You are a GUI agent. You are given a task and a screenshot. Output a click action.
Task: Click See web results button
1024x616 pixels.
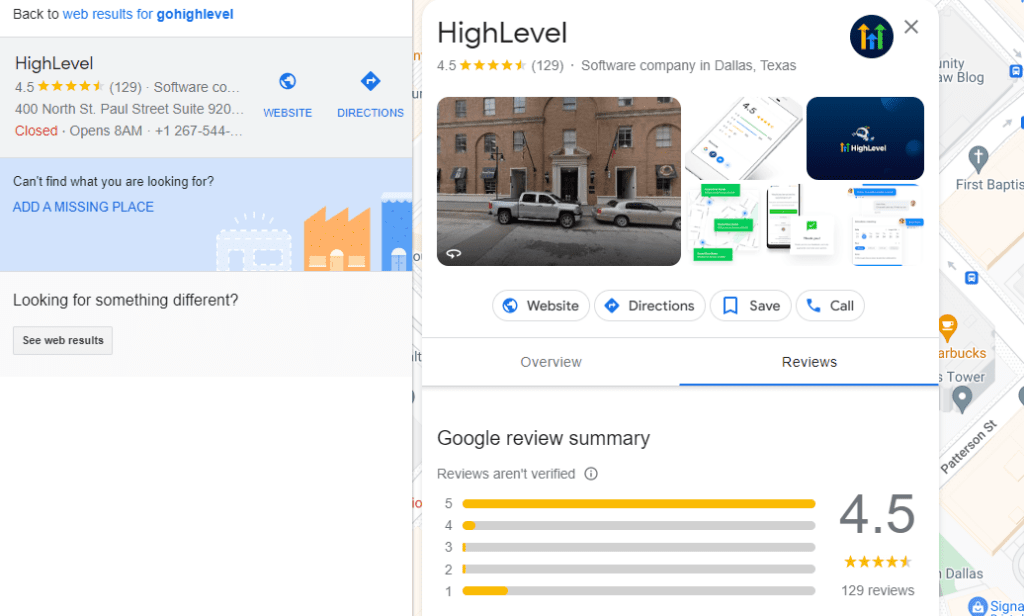click(x=63, y=340)
